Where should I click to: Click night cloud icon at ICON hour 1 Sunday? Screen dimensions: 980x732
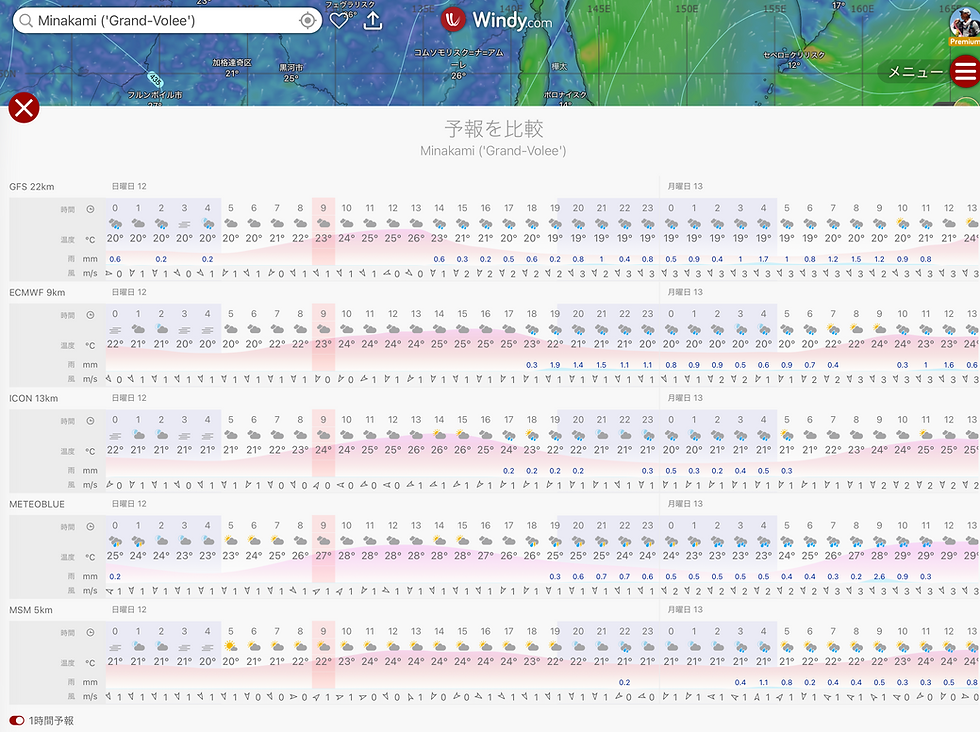point(138,435)
